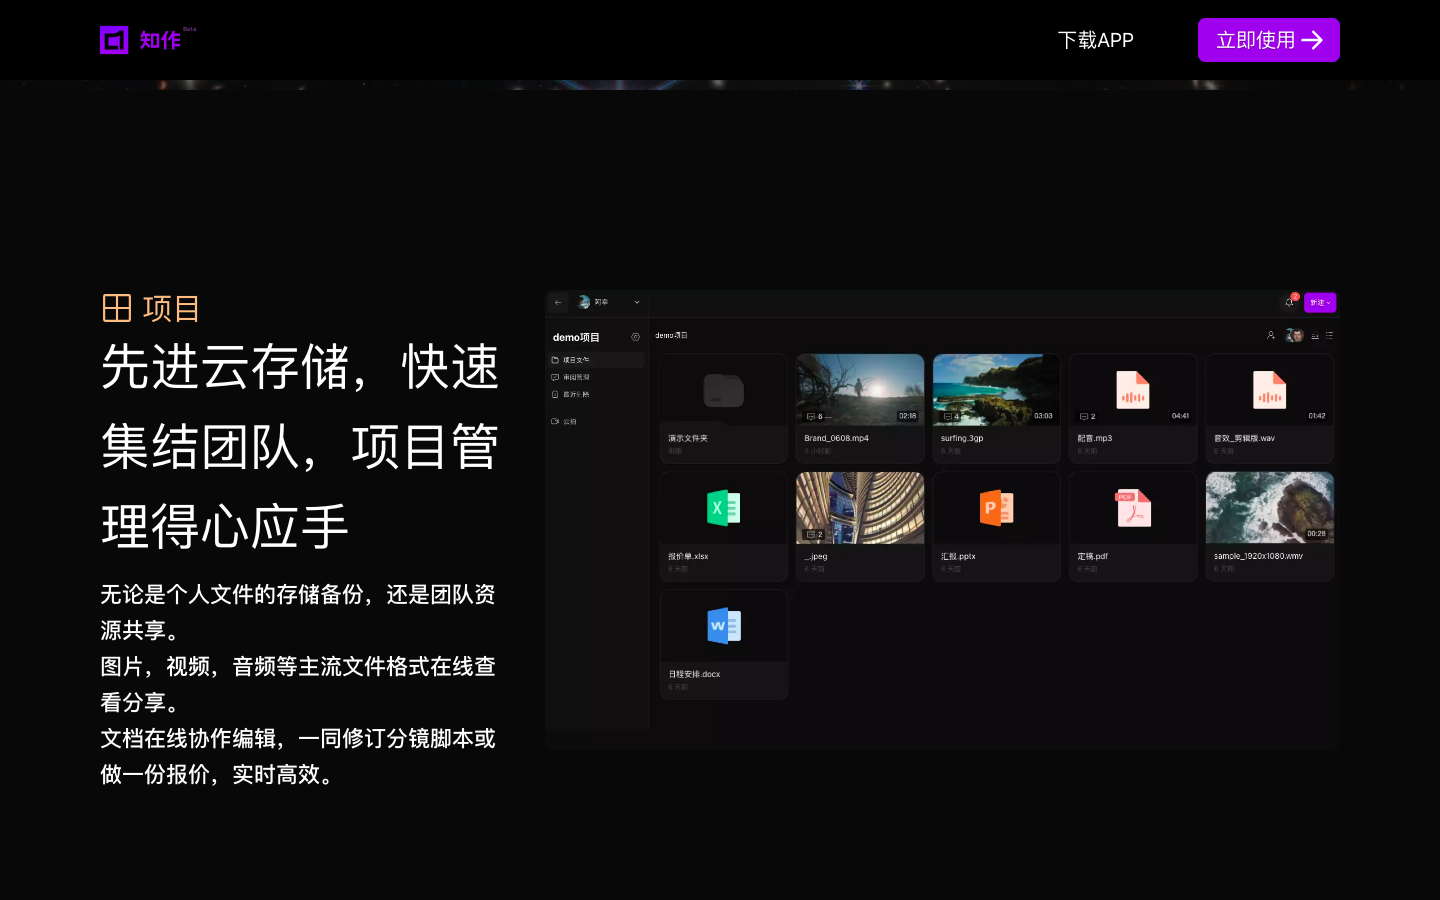The image size is (1440, 900).
Task: Expand the comment count badge on Brand_0608.mp4
Action: (815, 416)
